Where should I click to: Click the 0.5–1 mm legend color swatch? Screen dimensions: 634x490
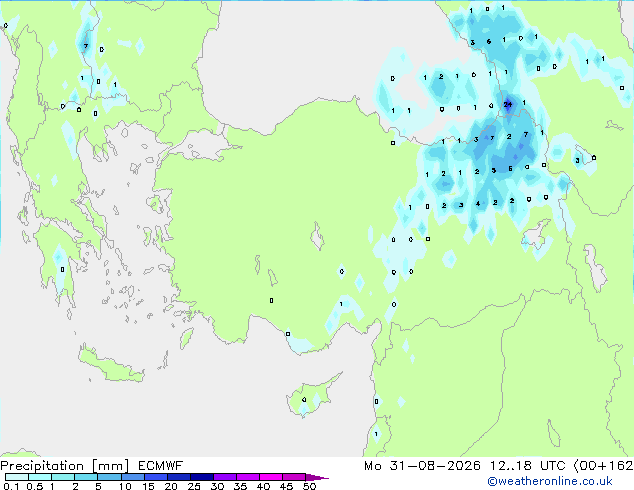coord(40,477)
